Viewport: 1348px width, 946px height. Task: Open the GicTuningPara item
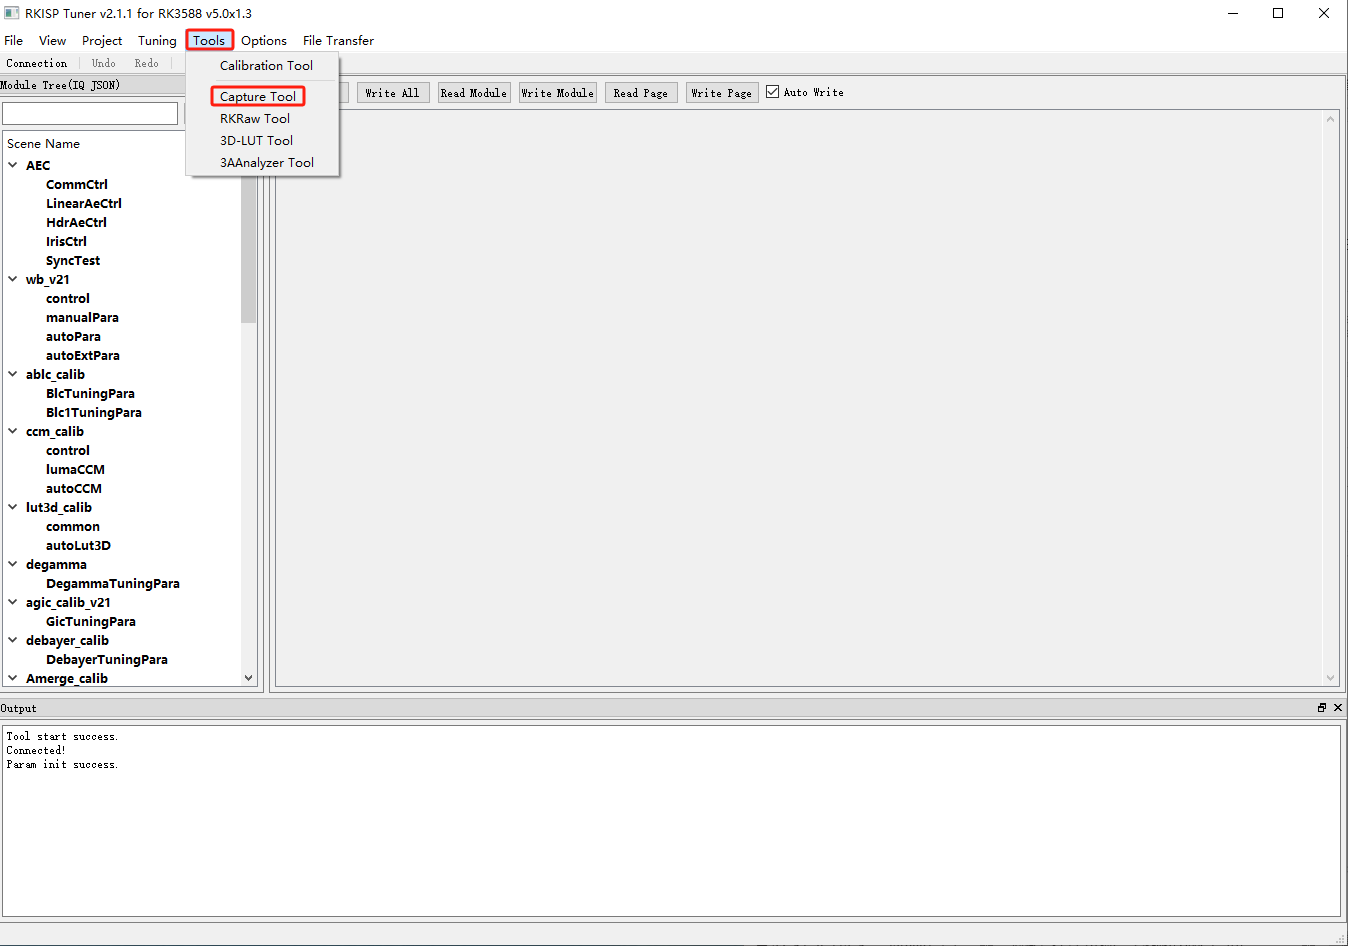91,622
